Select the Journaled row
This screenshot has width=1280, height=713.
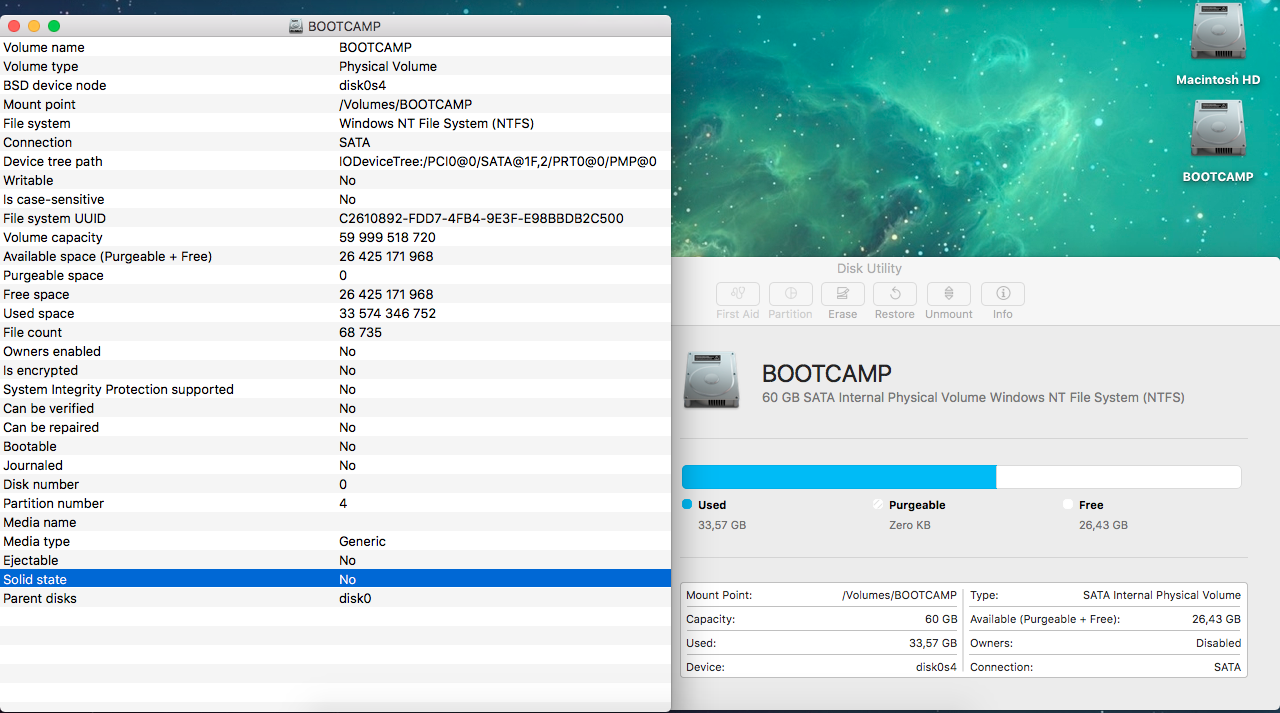click(x=335, y=465)
